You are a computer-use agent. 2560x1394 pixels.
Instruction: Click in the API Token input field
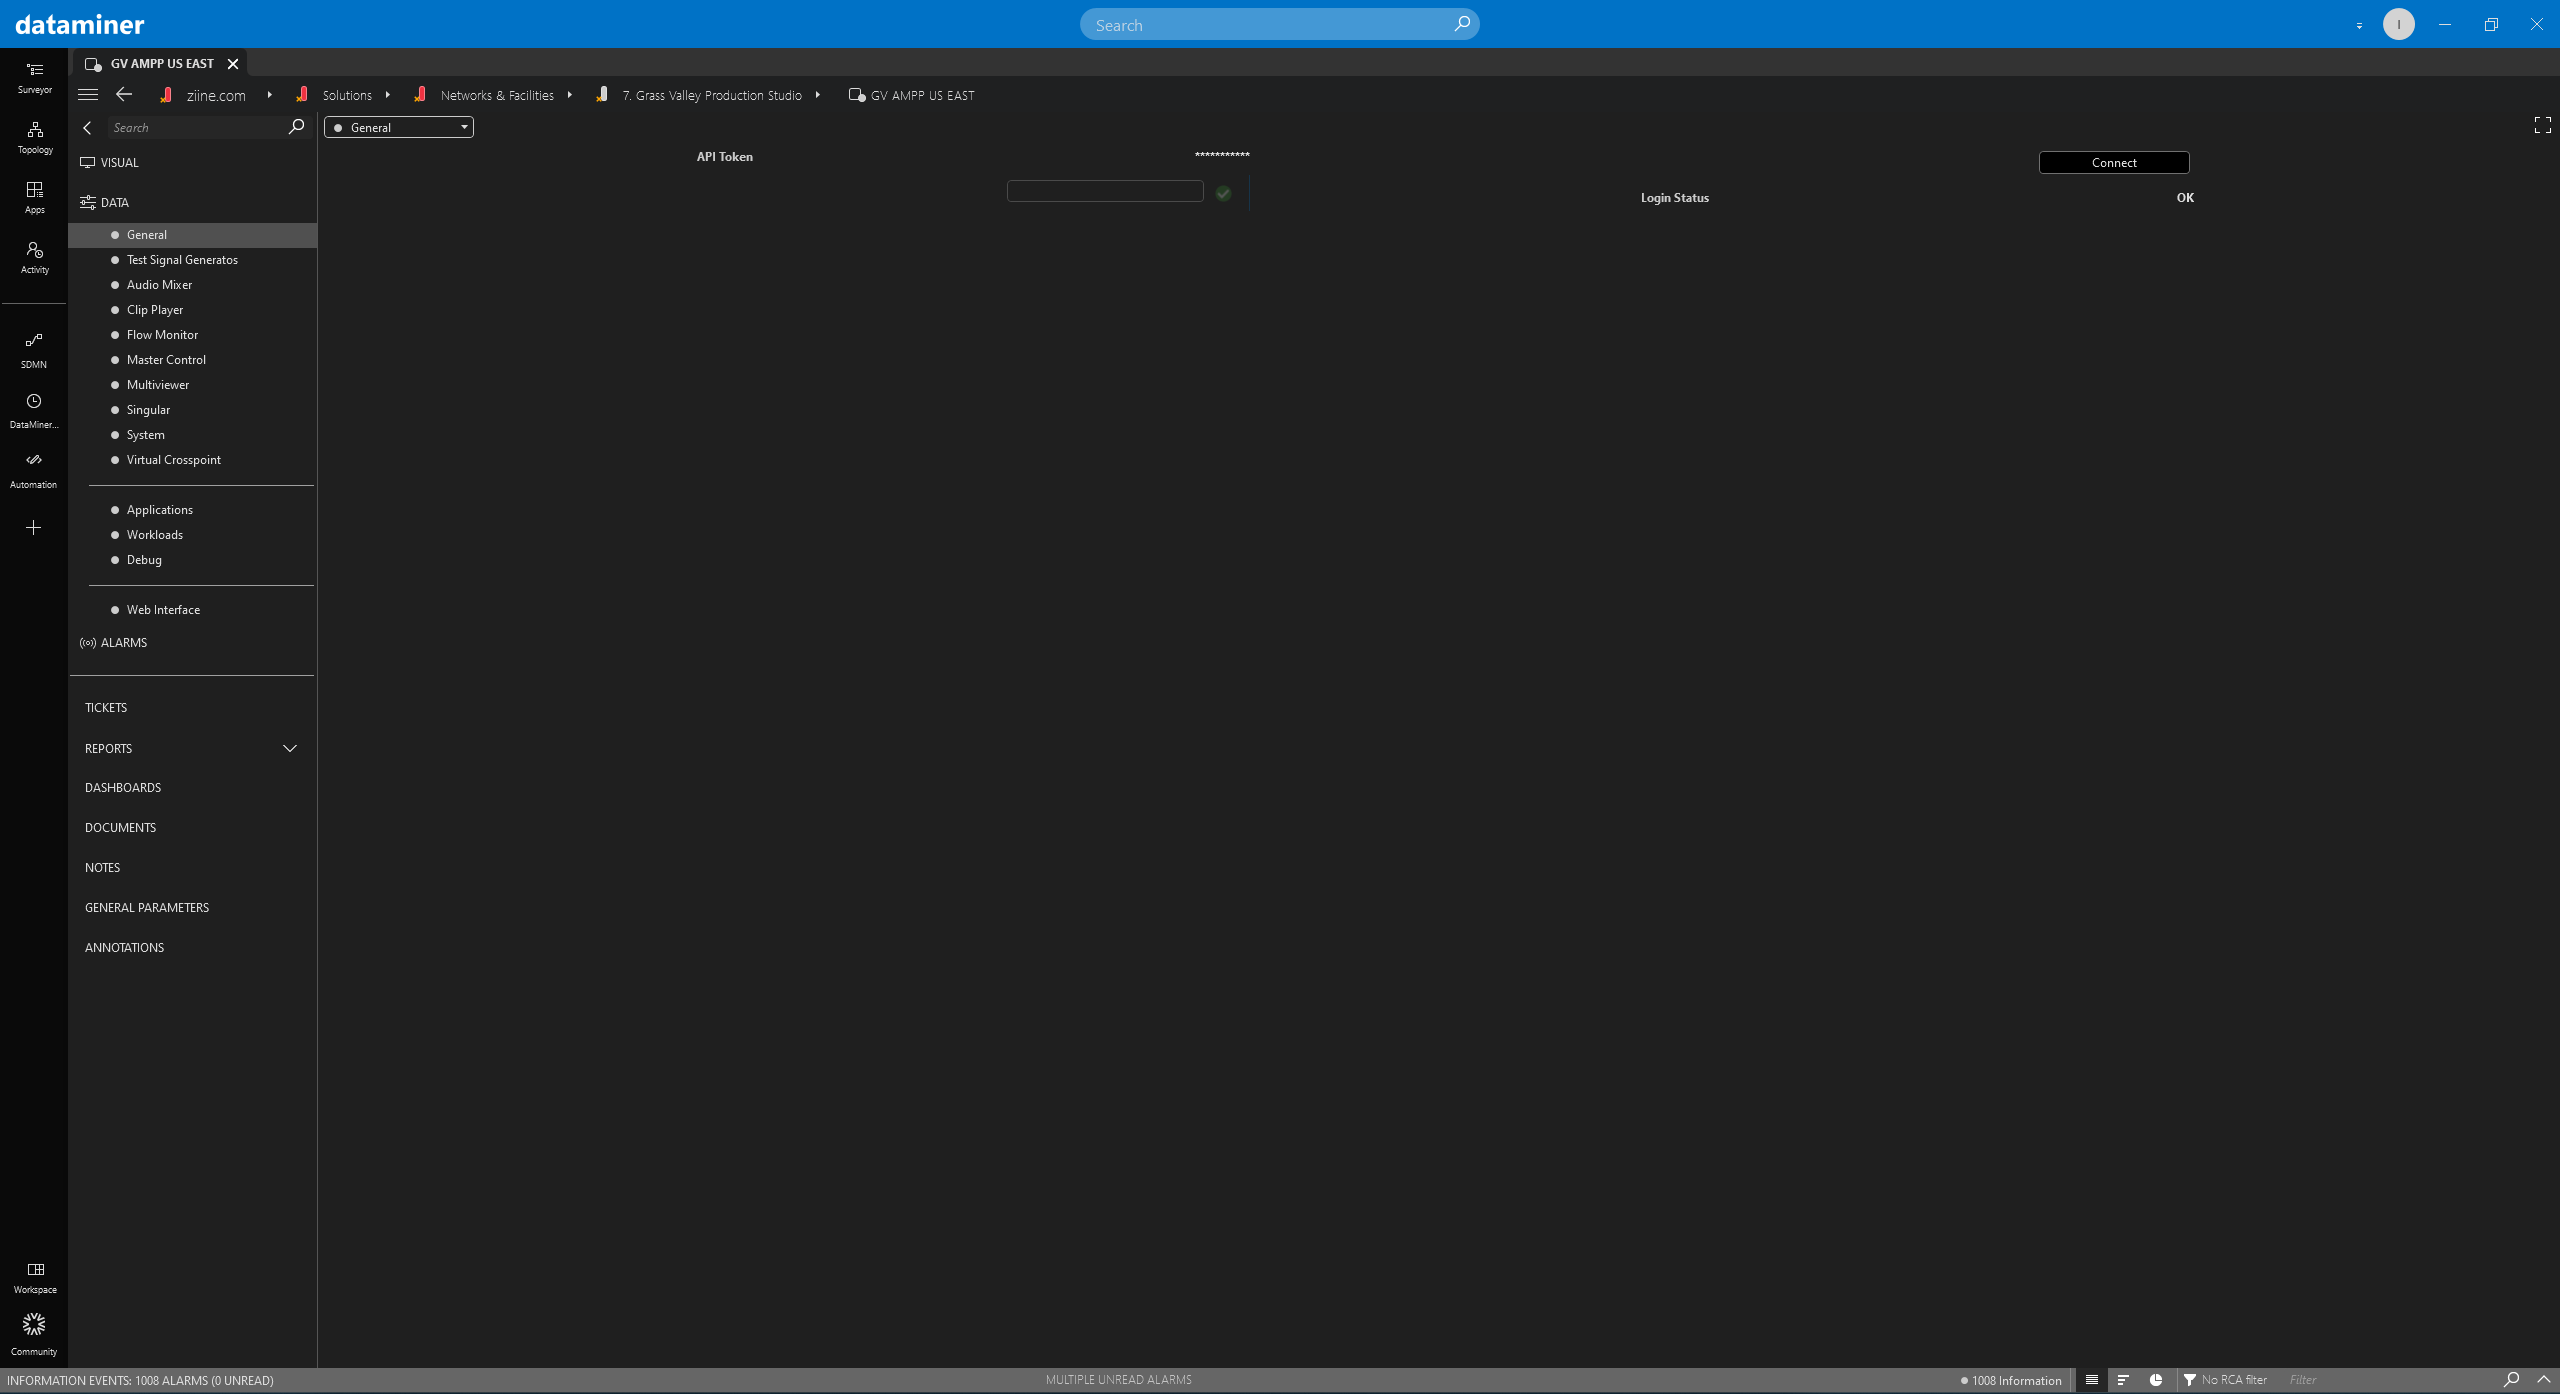(x=1105, y=191)
